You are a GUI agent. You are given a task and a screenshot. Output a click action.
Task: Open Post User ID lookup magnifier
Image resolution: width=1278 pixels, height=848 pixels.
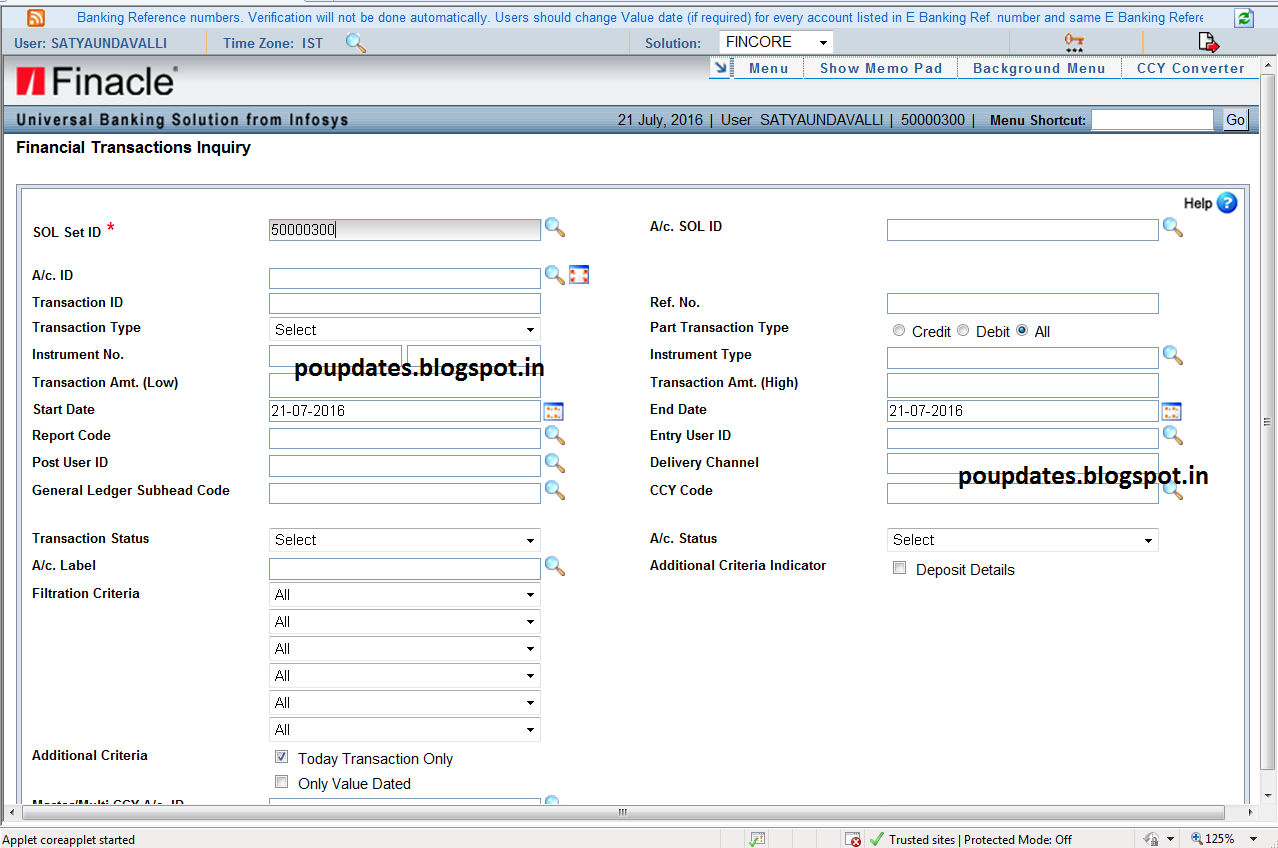tap(554, 463)
